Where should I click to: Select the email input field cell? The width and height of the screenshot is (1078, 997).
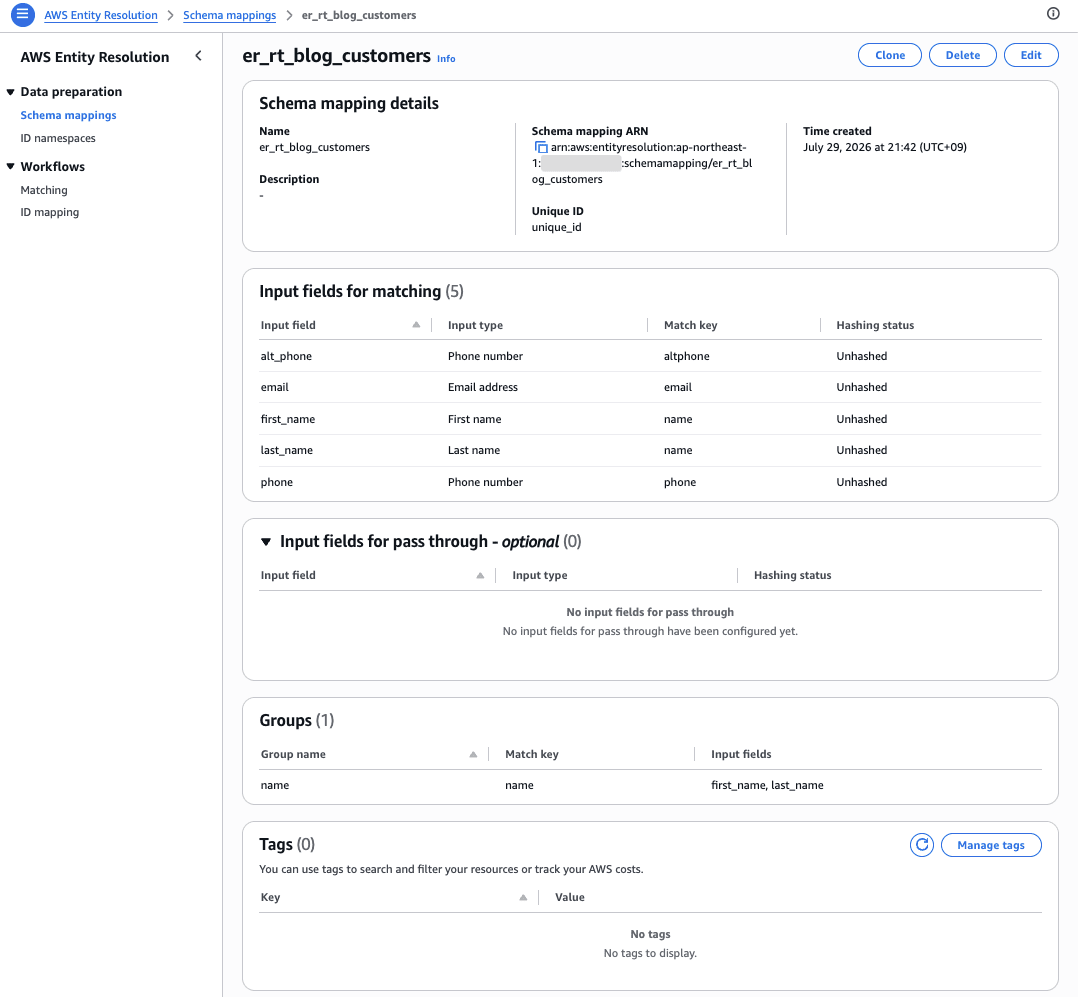[x=274, y=387]
